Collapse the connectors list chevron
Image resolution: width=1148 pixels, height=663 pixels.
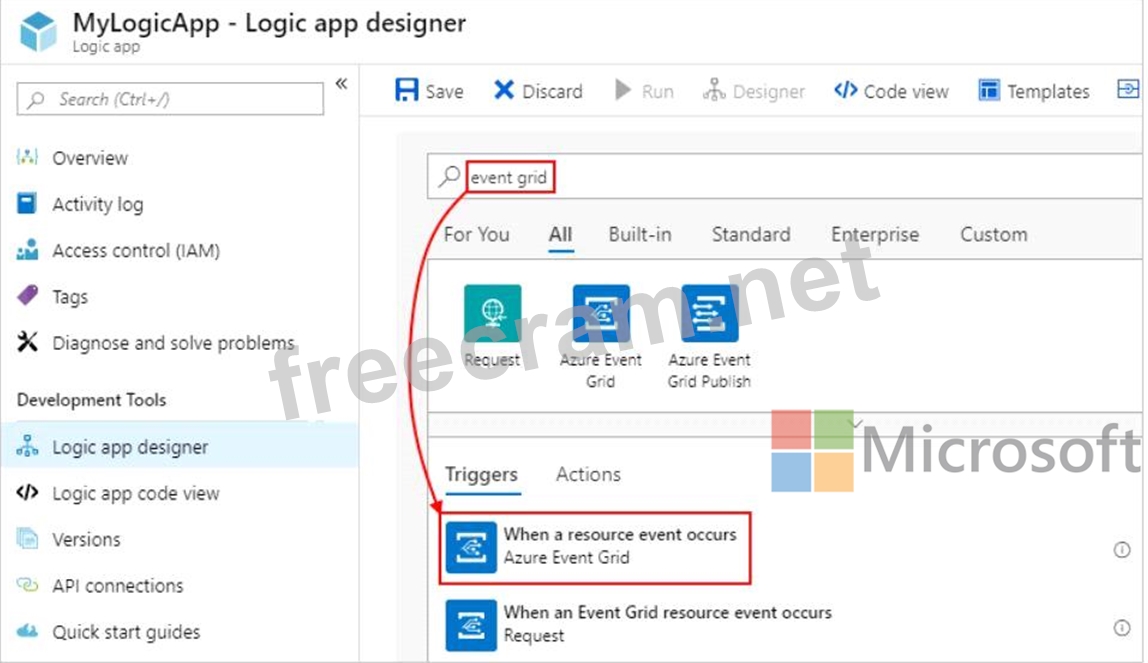[855, 422]
